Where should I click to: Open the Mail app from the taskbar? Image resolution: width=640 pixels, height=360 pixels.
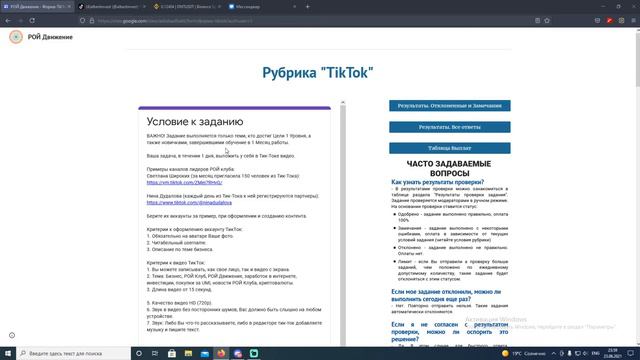205,353
